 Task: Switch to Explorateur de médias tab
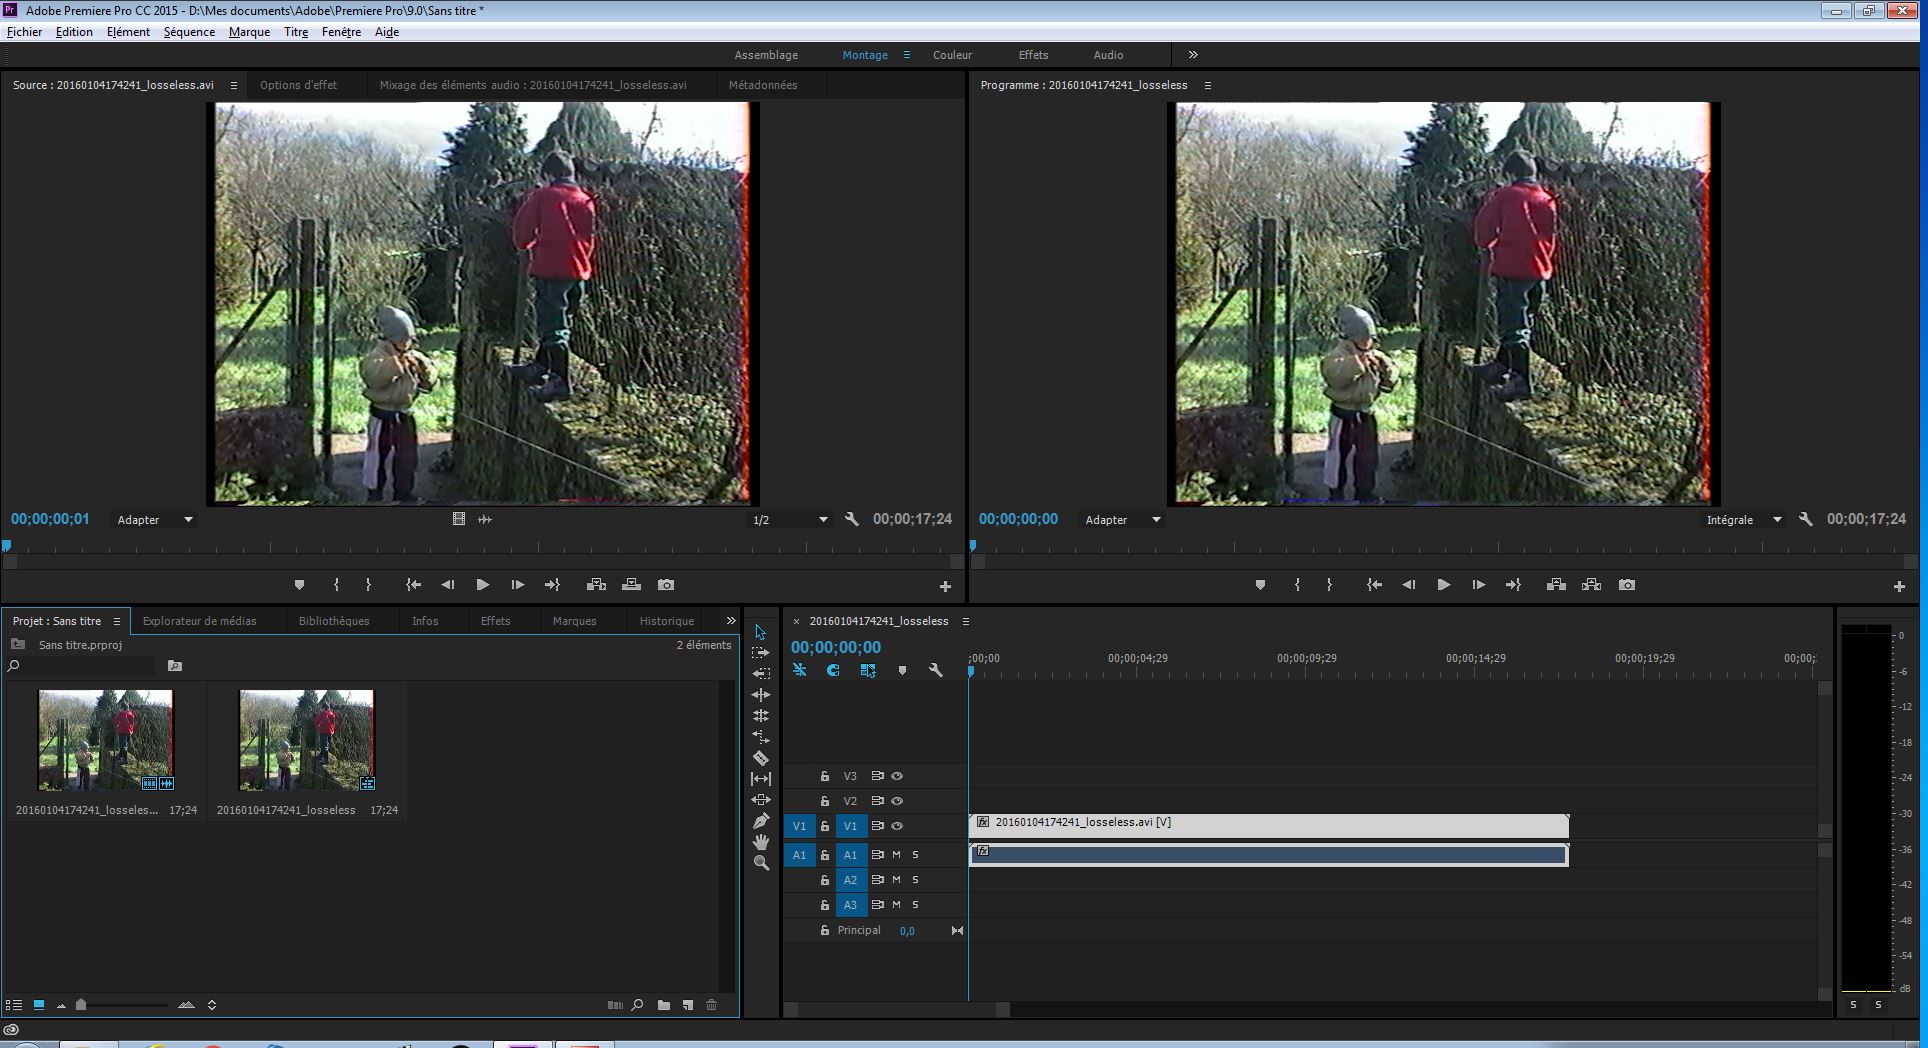point(199,621)
